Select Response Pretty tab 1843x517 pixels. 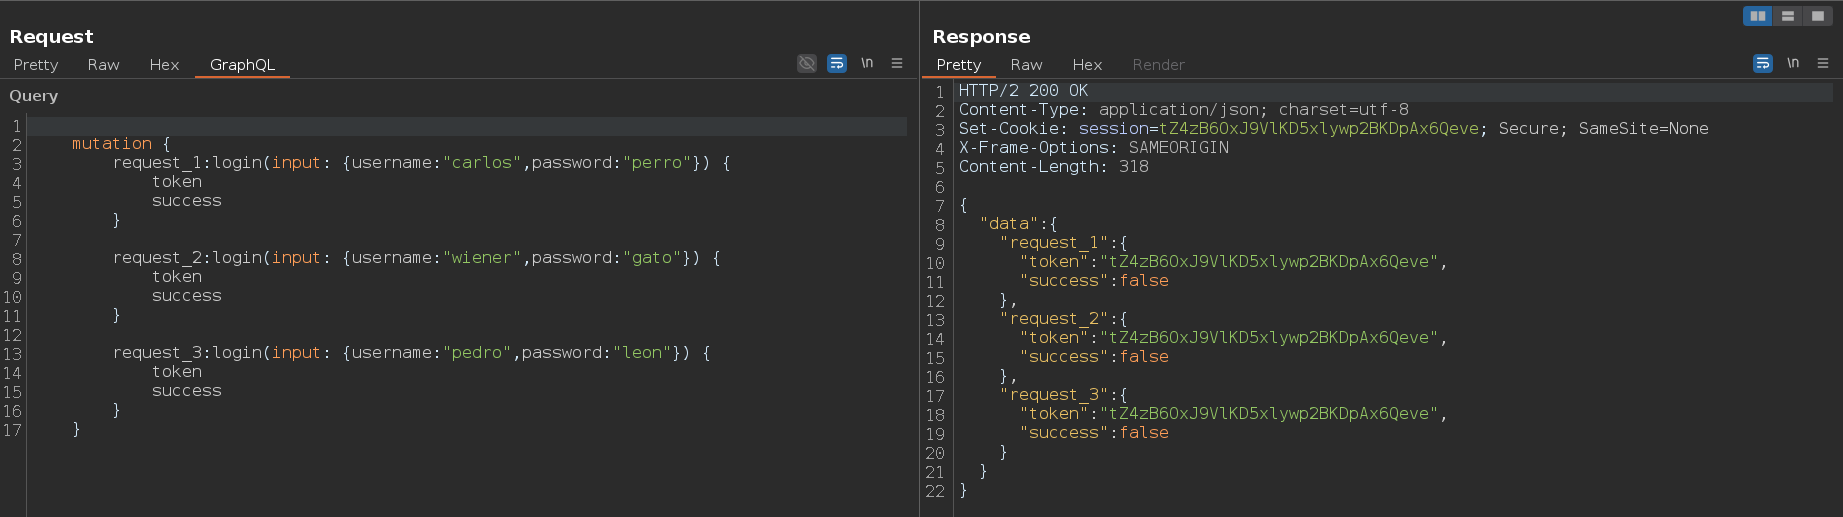pyautogui.click(x=958, y=65)
